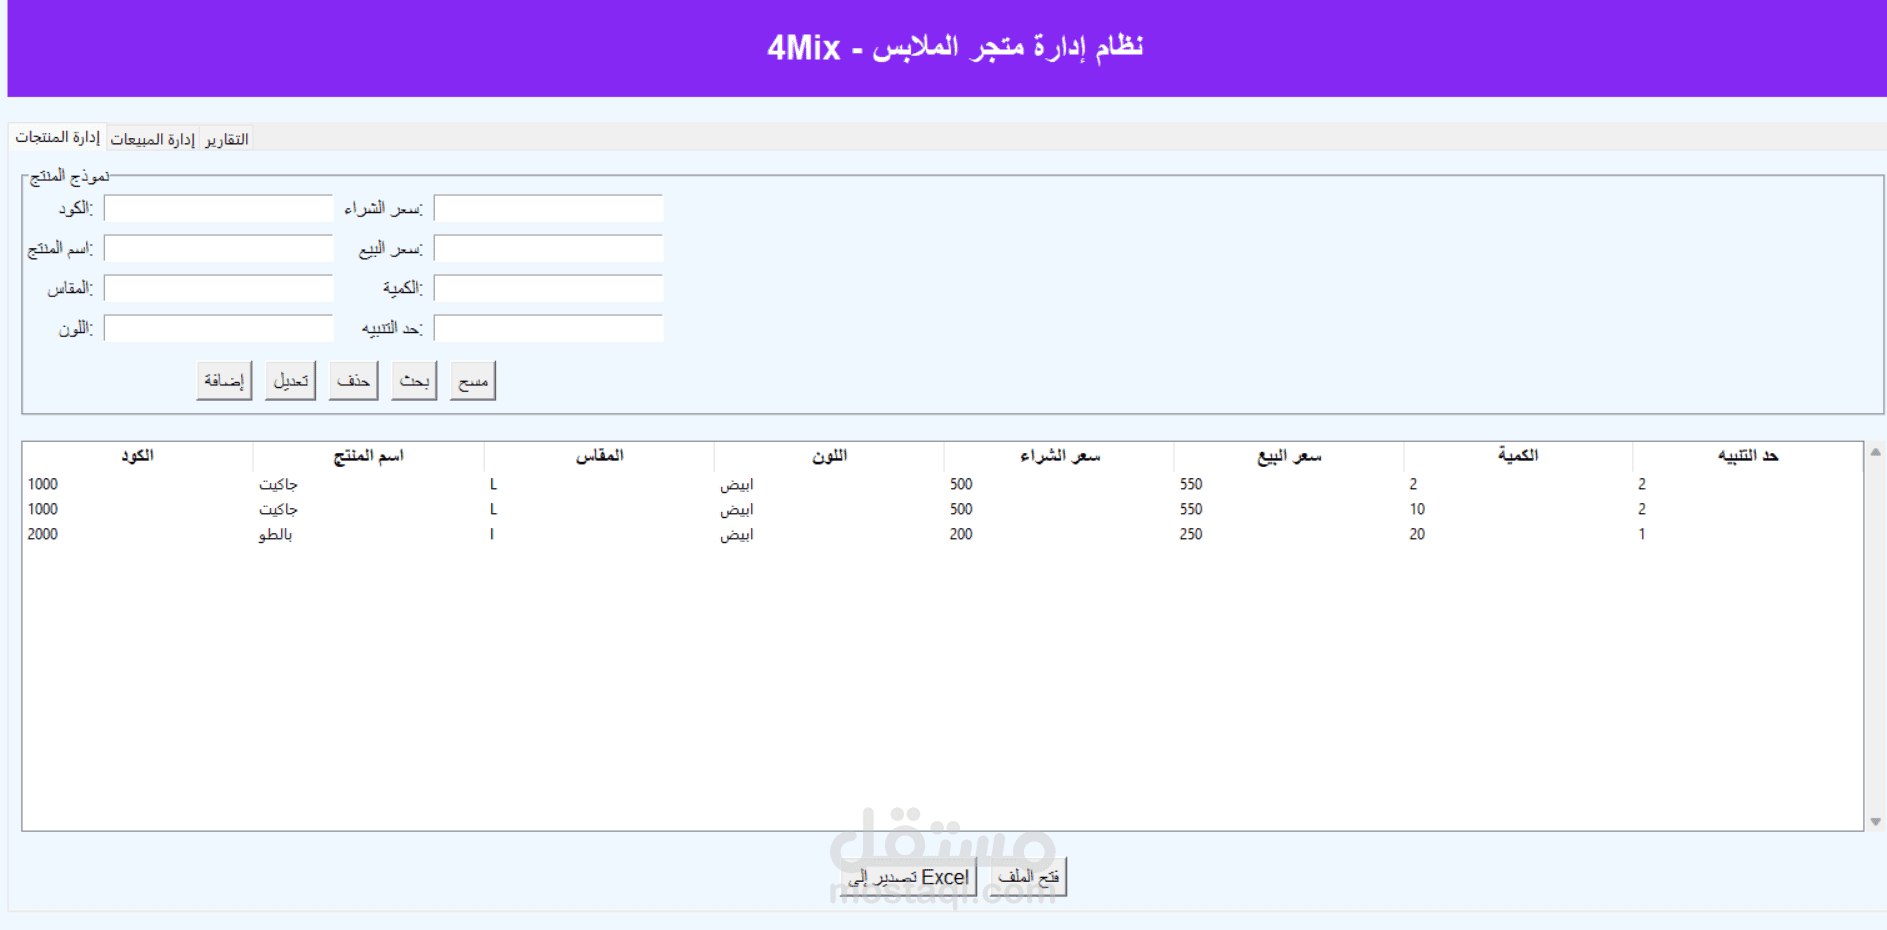Open the إدارة المبيعات tab

click(x=152, y=139)
